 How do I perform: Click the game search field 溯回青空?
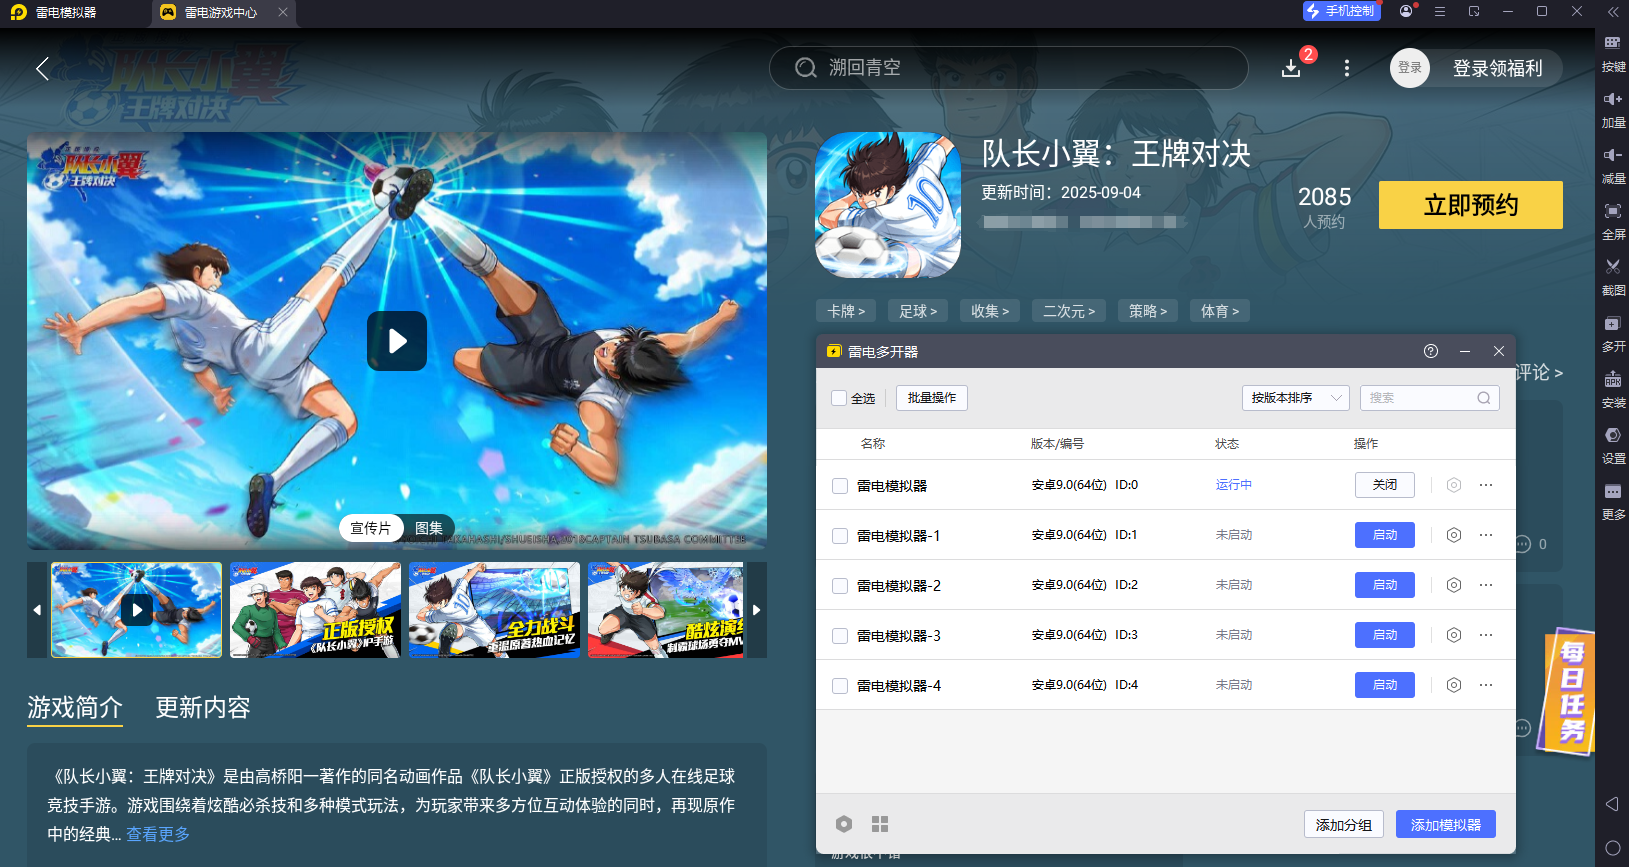(1008, 68)
